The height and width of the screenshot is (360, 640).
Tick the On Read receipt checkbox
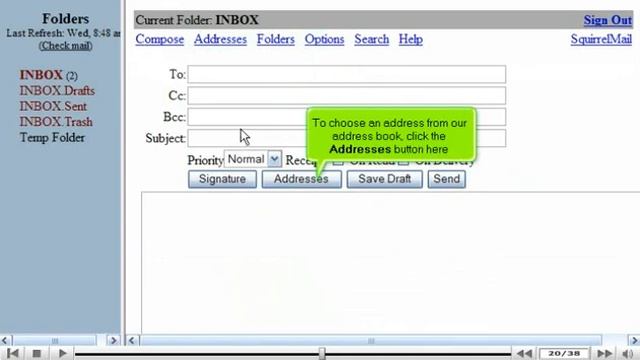[x=338, y=162]
